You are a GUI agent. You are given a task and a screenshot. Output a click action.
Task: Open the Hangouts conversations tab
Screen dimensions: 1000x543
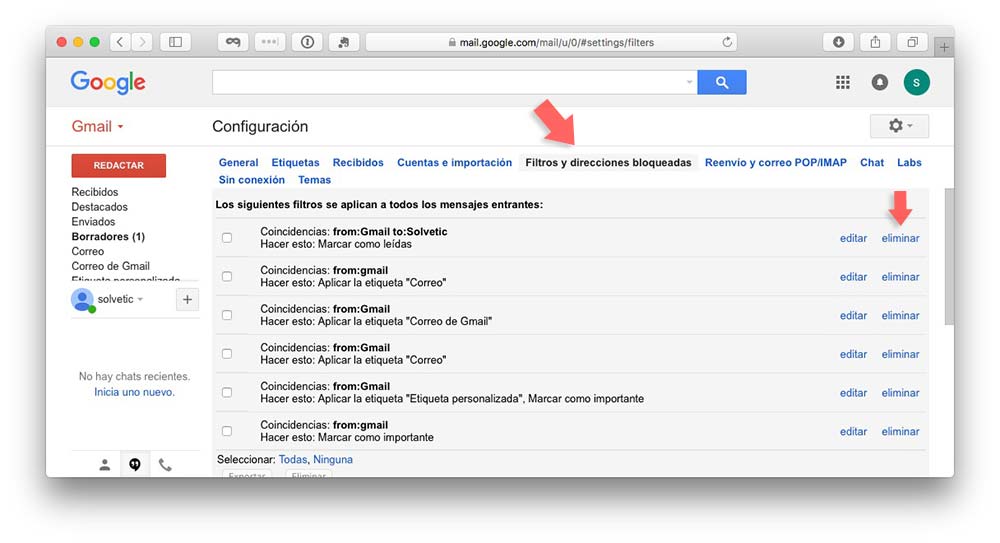(x=135, y=465)
